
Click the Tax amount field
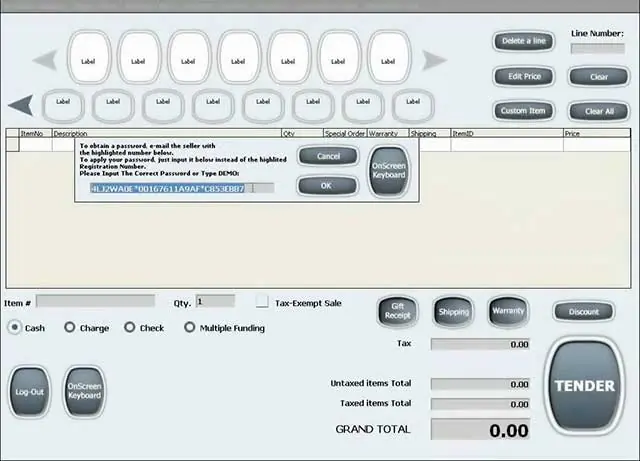pyautogui.click(x=480, y=344)
